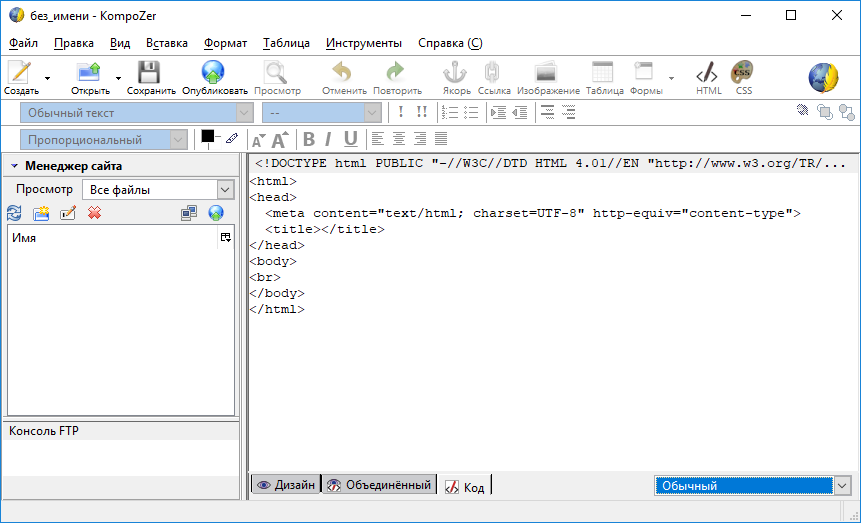Viewport: 861px width, 523px height.
Task: Open the Файл menu
Action: click(23, 43)
